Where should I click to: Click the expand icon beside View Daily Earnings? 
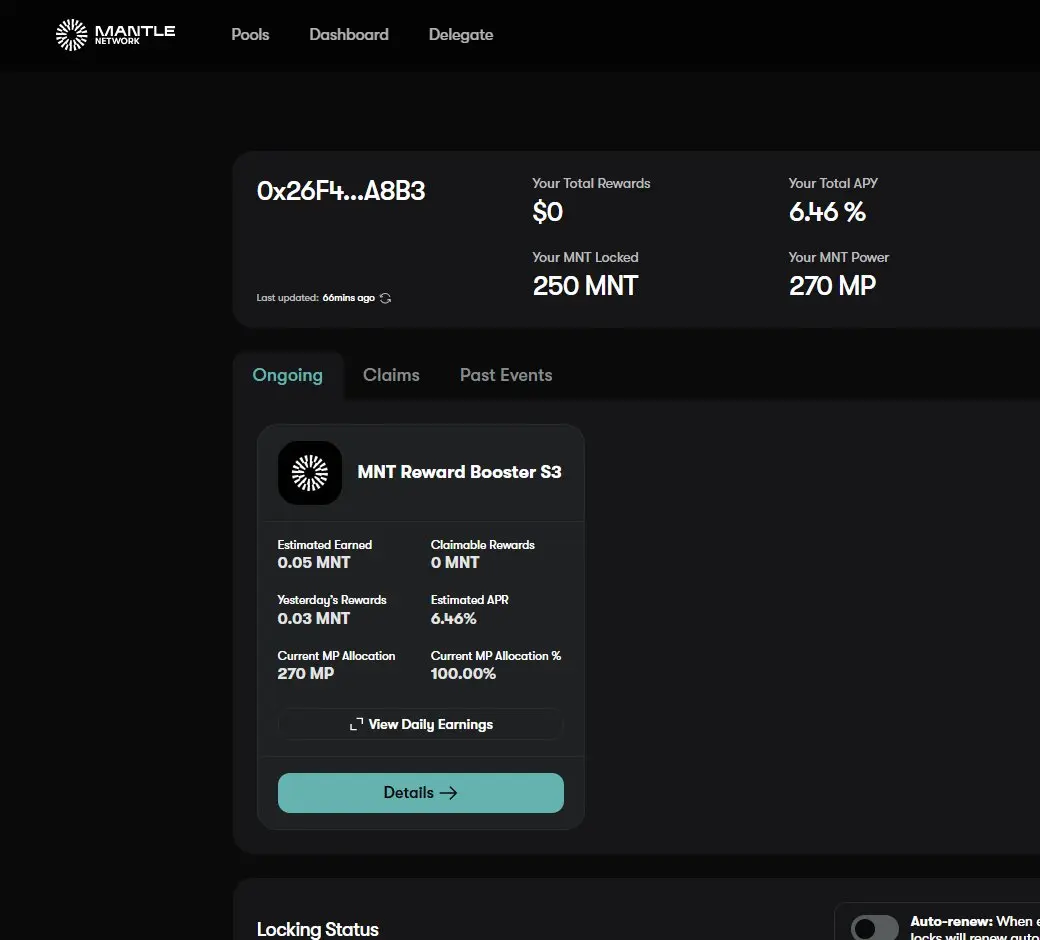(356, 724)
